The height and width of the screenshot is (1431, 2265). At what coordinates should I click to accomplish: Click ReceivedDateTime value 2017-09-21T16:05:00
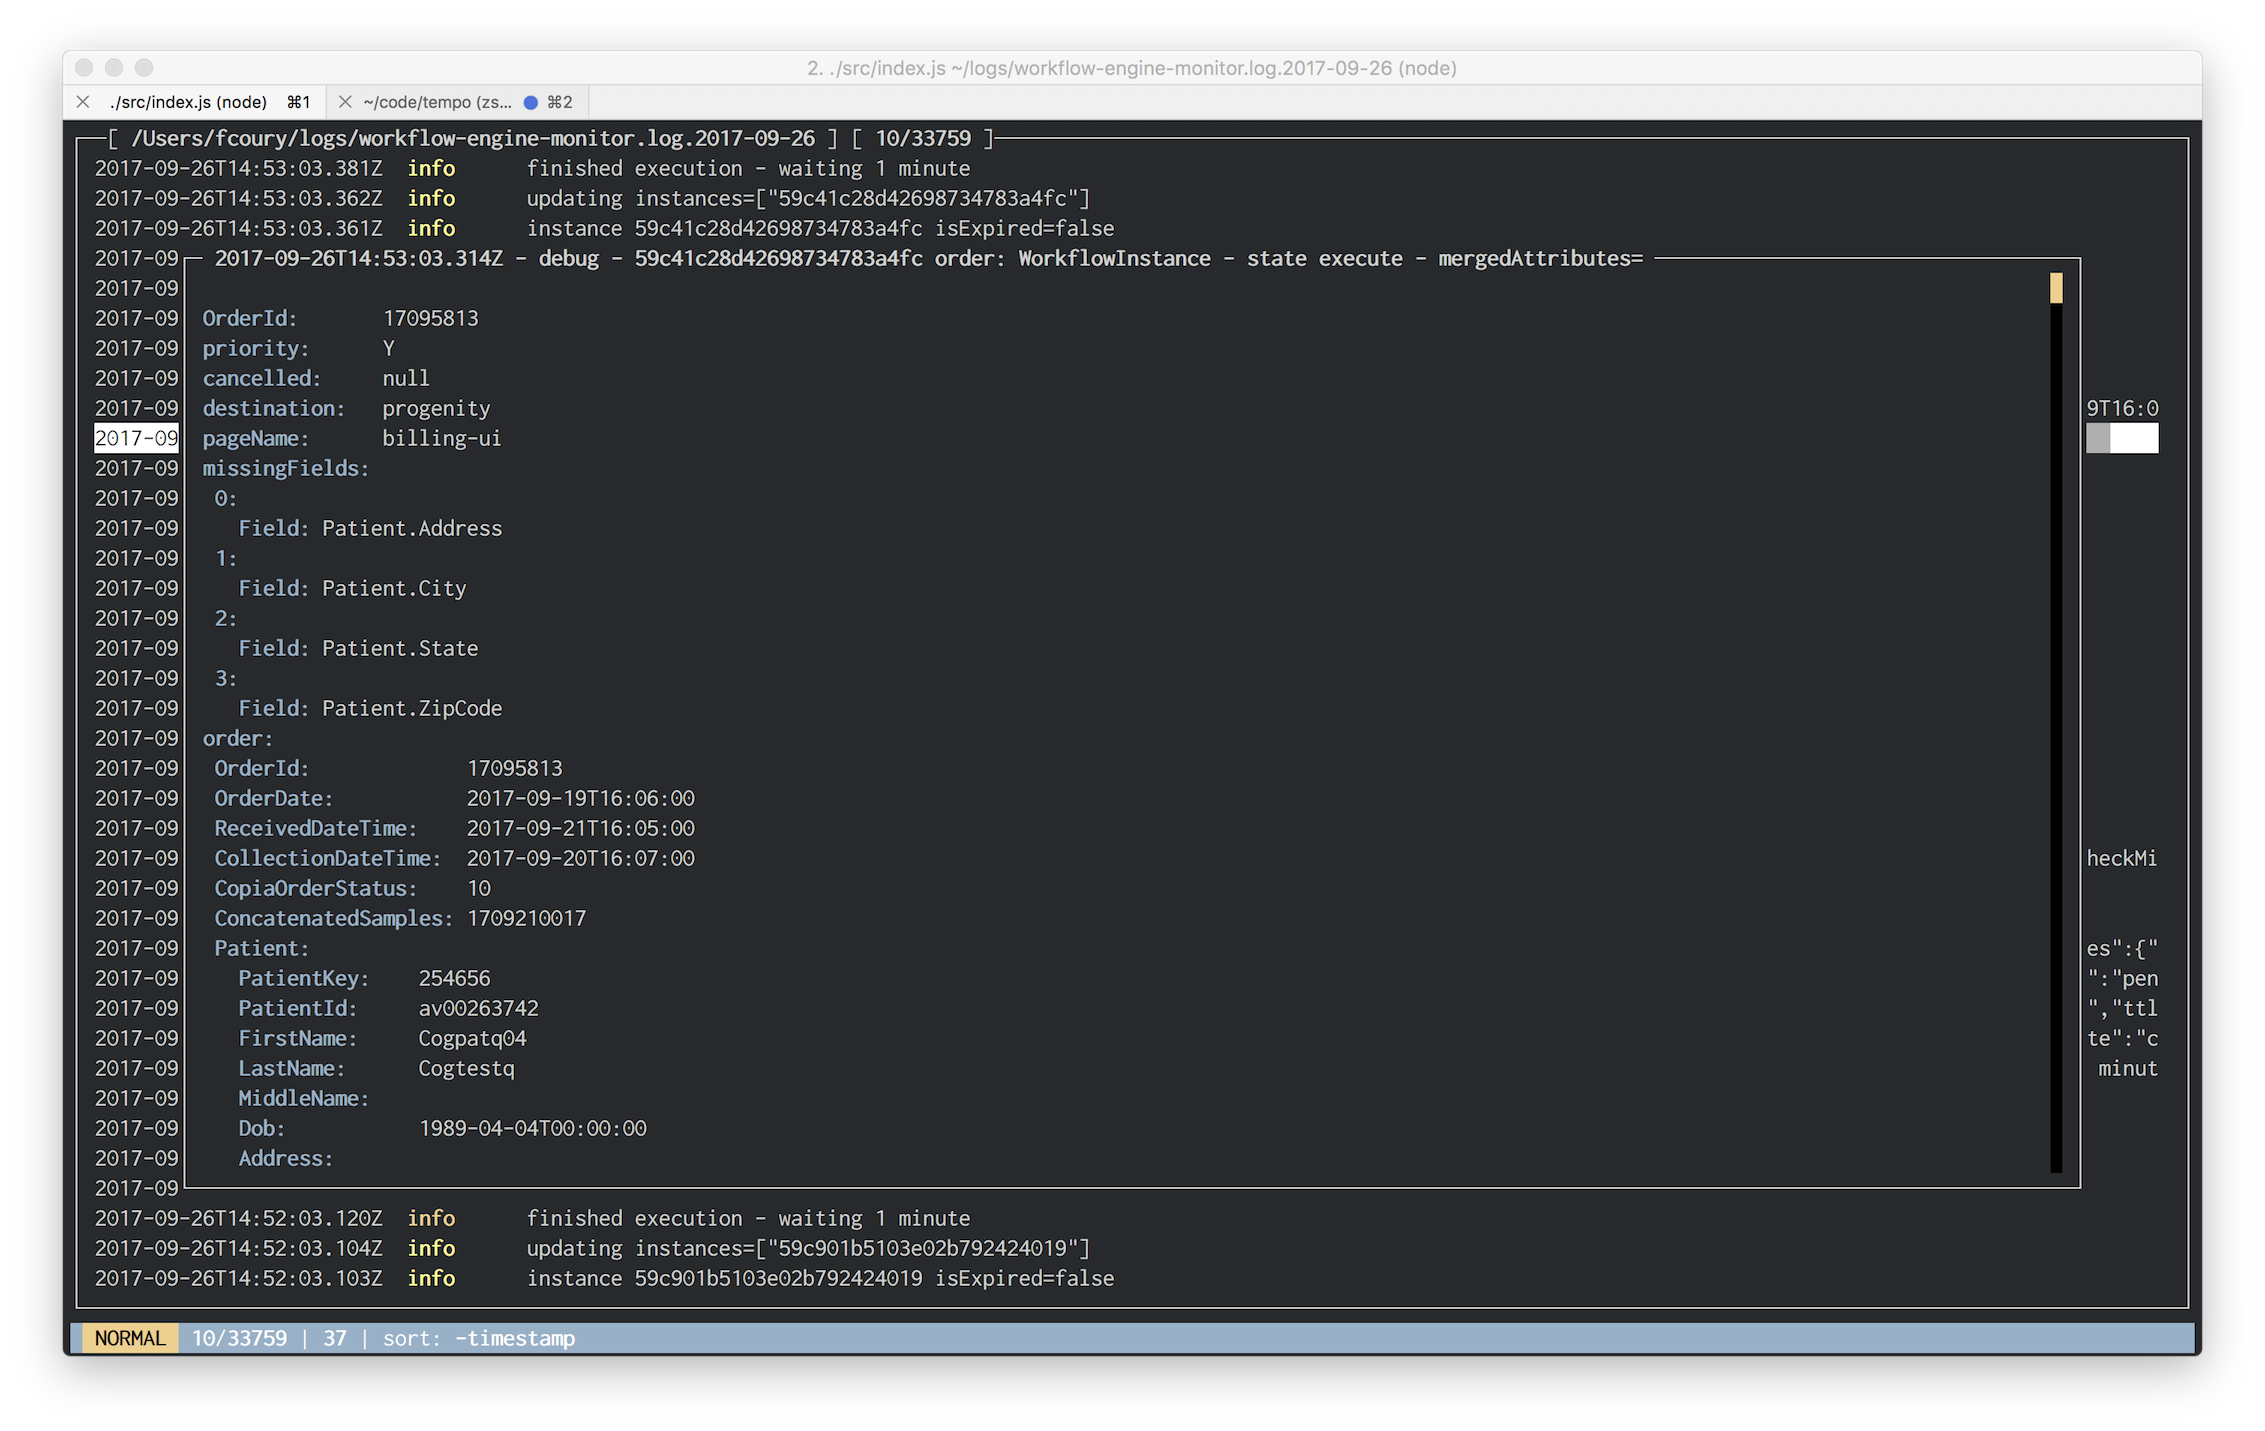click(x=581, y=828)
